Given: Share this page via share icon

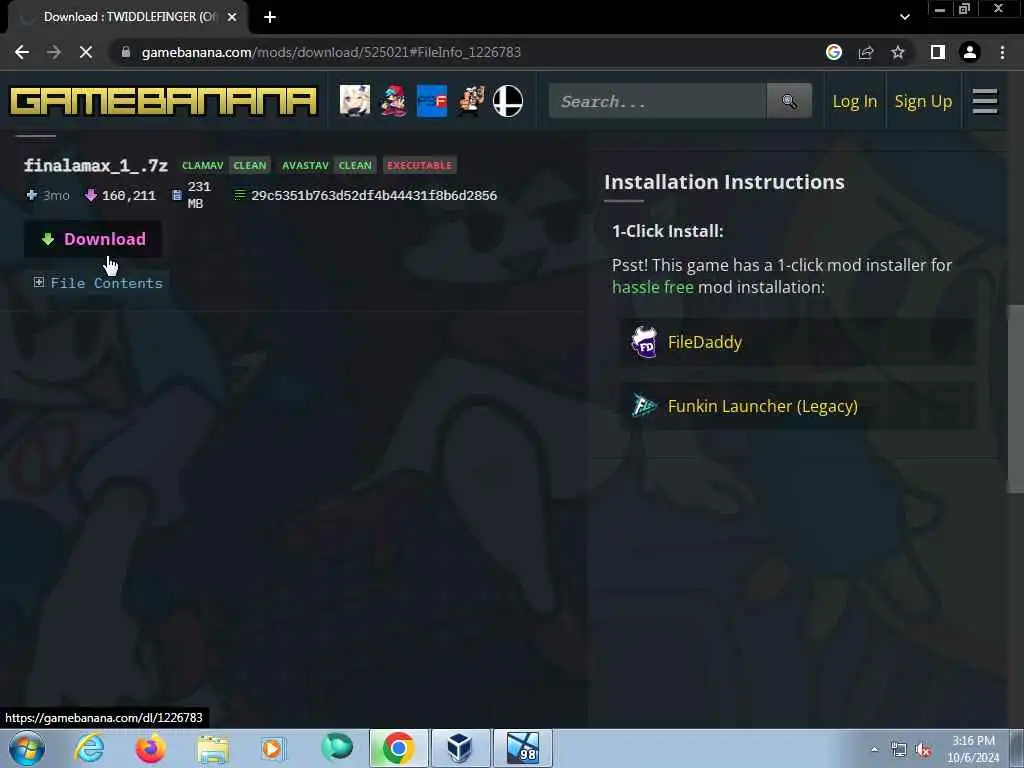Looking at the screenshot, I should [x=866, y=52].
